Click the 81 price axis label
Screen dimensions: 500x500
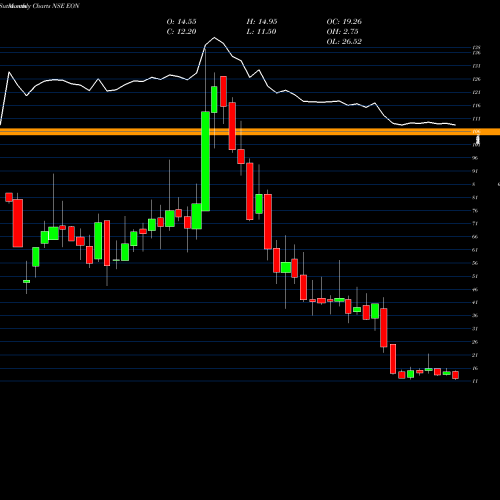tap(475, 197)
